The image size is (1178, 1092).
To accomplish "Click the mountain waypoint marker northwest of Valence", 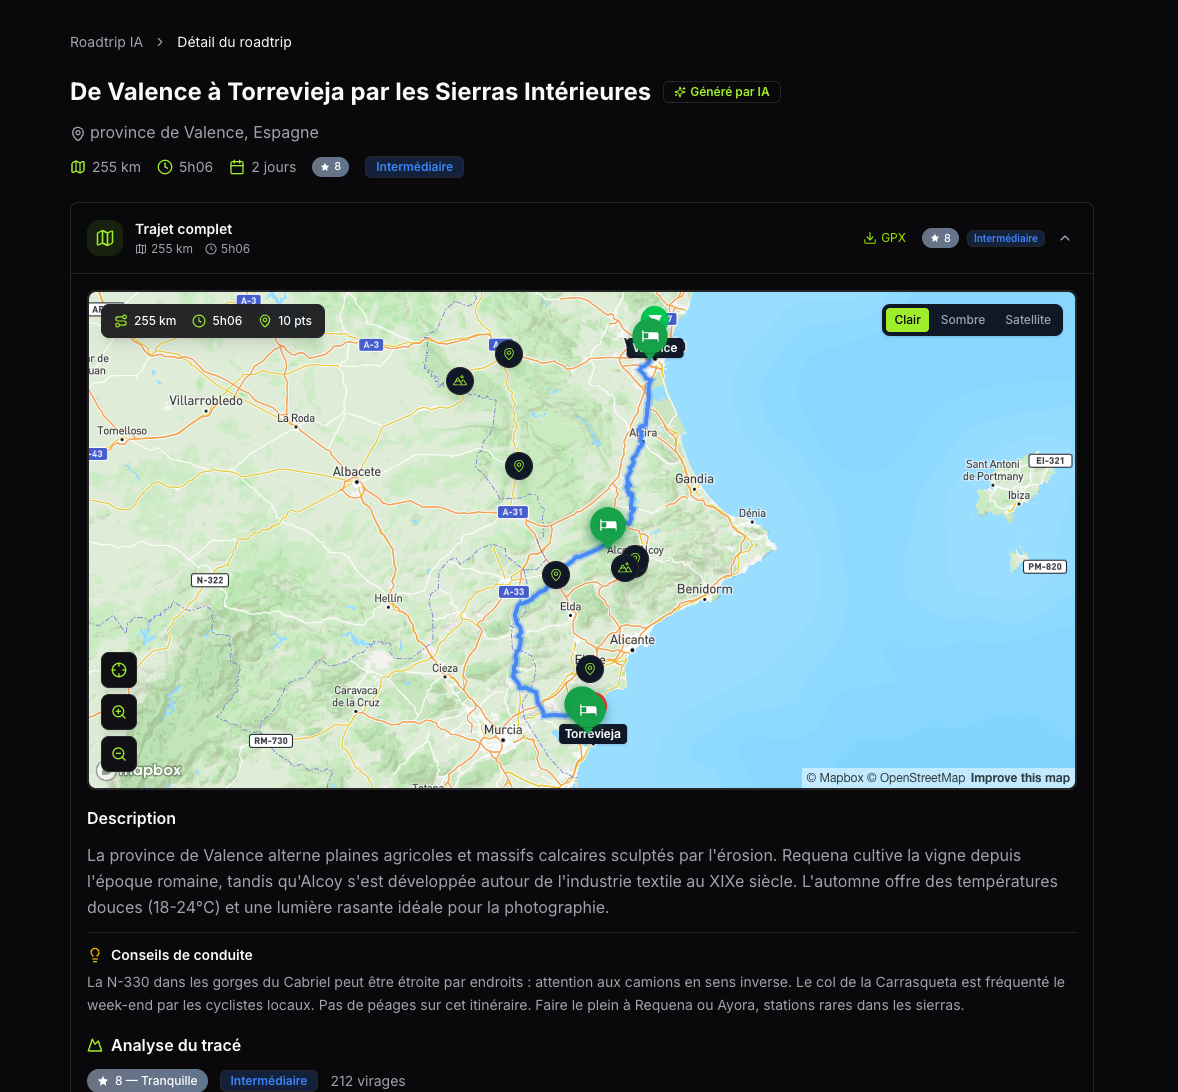I will pyautogui.click(x=460, y=380).
